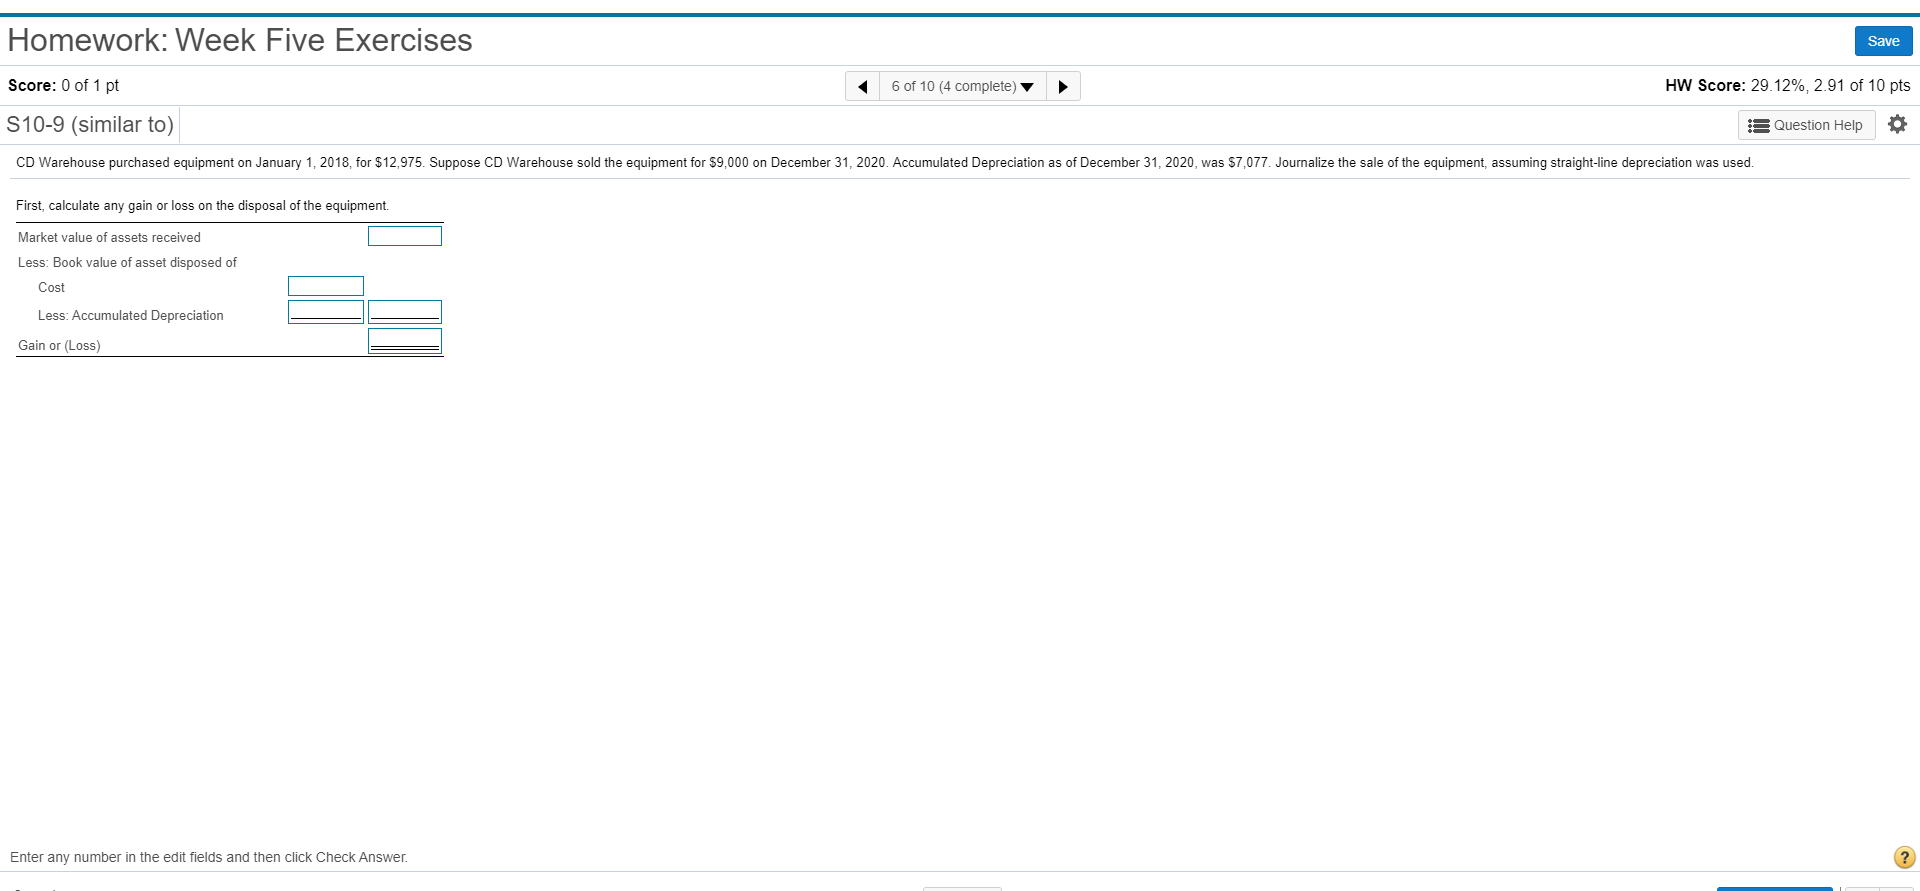Select the Gain or (Loss) input field
This screenshot has width=1920, height=891.
point(405,341)
